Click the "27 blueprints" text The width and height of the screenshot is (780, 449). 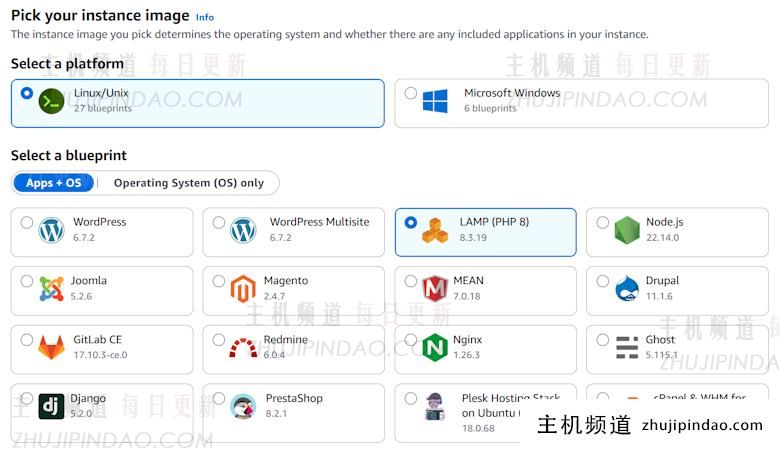(x=103, y=108)
